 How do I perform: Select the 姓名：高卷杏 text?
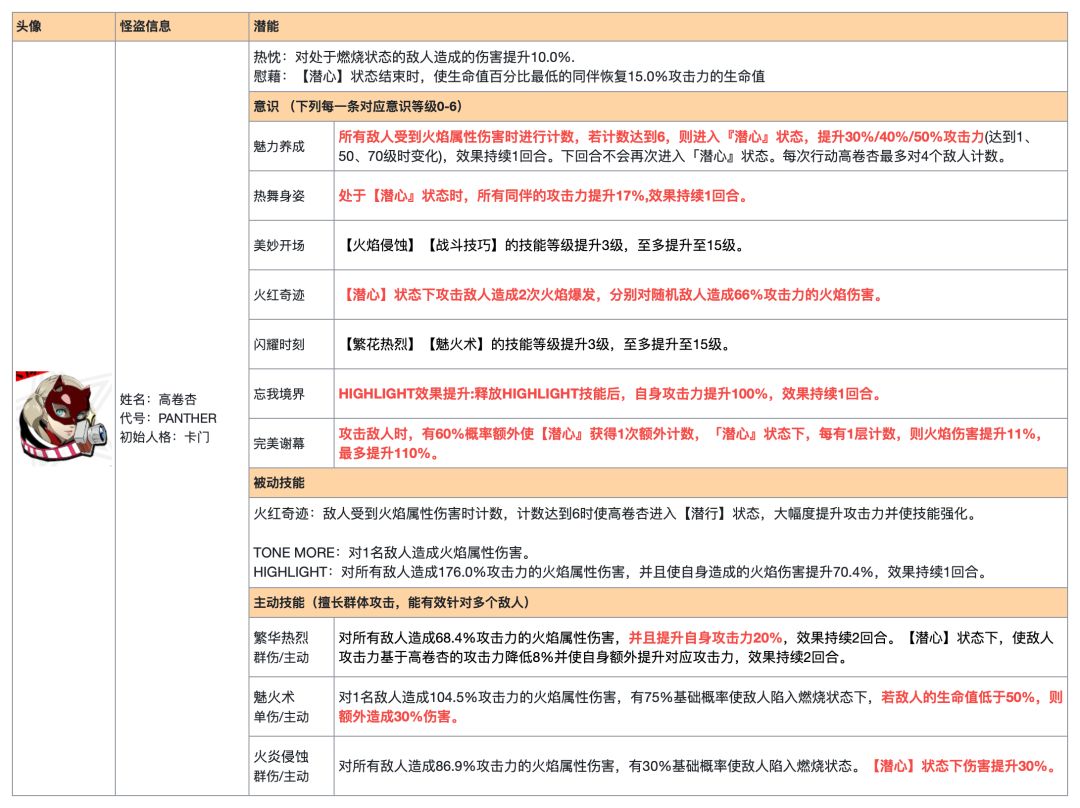click(x=158, y=399)
